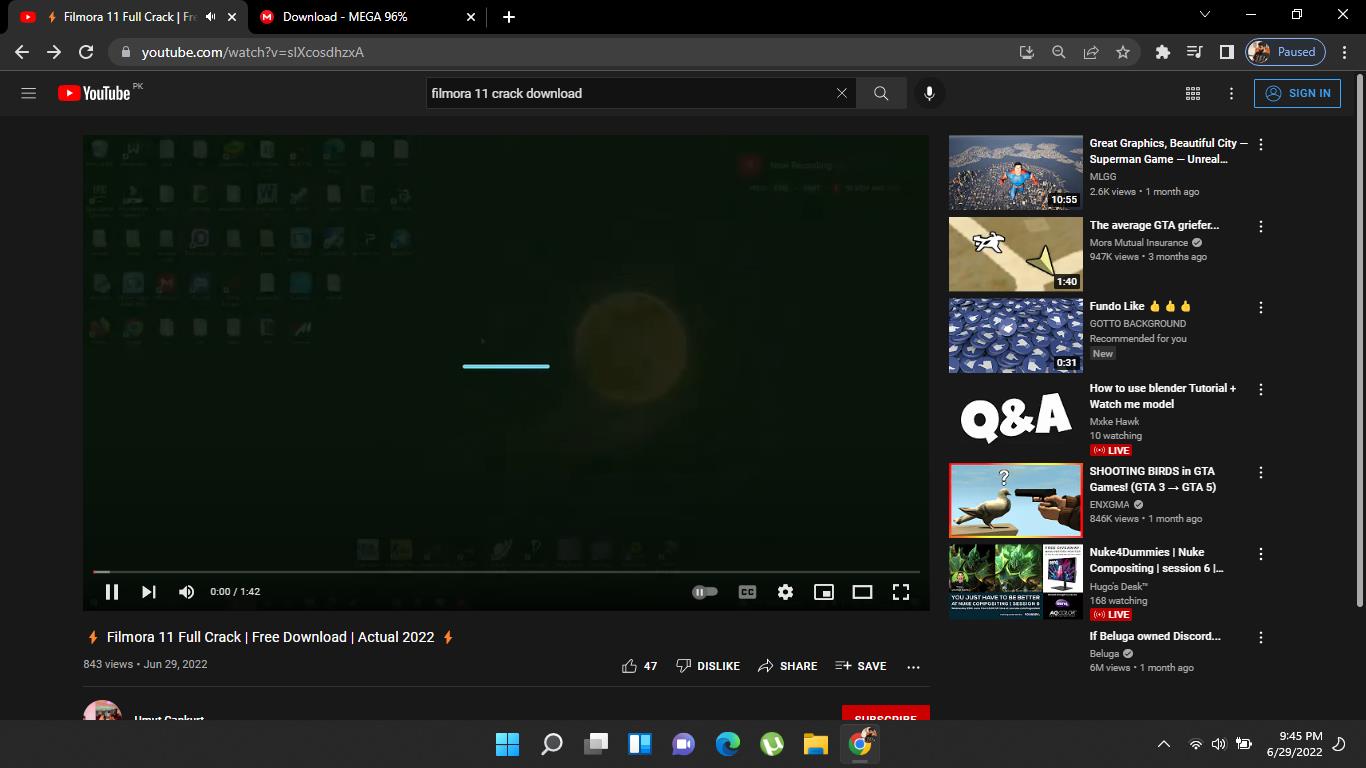Open the YouTube guide hamburger menu
The height and width of the screenshot is (768, 1366).
click(29, 93)
